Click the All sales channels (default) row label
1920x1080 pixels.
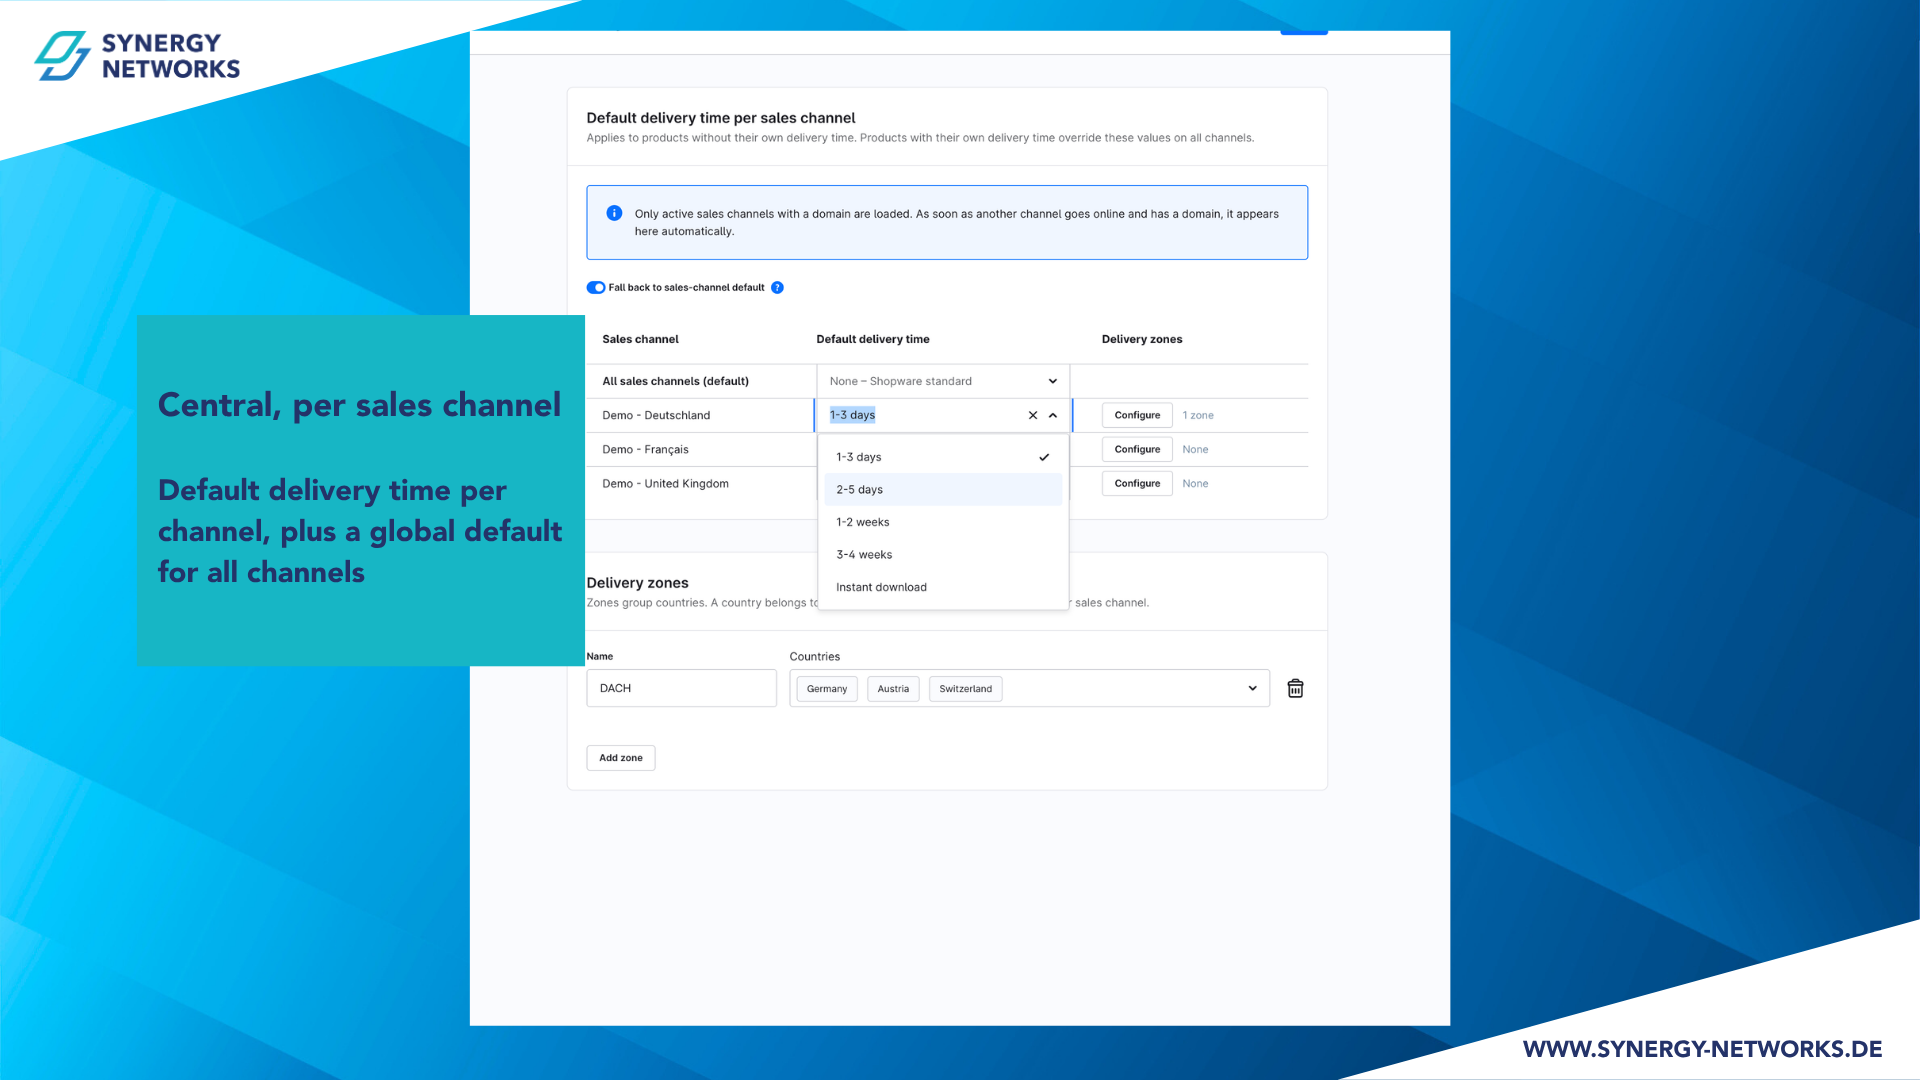click(x=675, y=381)
